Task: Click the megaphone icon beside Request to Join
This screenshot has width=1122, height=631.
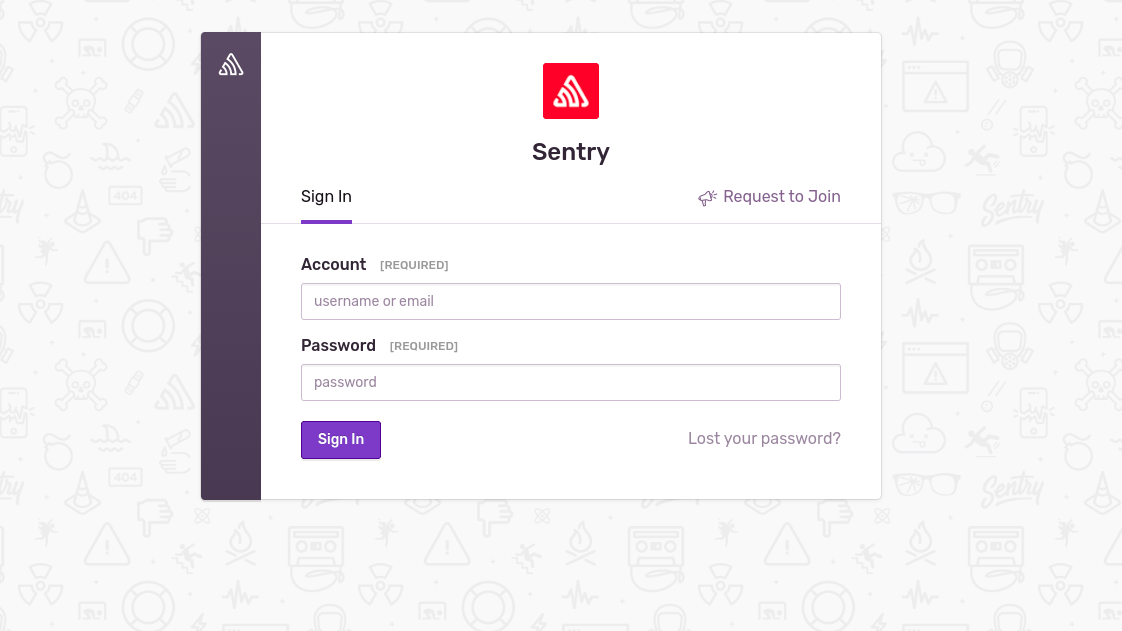Action: pyautogui.click(x=707, y=197)
